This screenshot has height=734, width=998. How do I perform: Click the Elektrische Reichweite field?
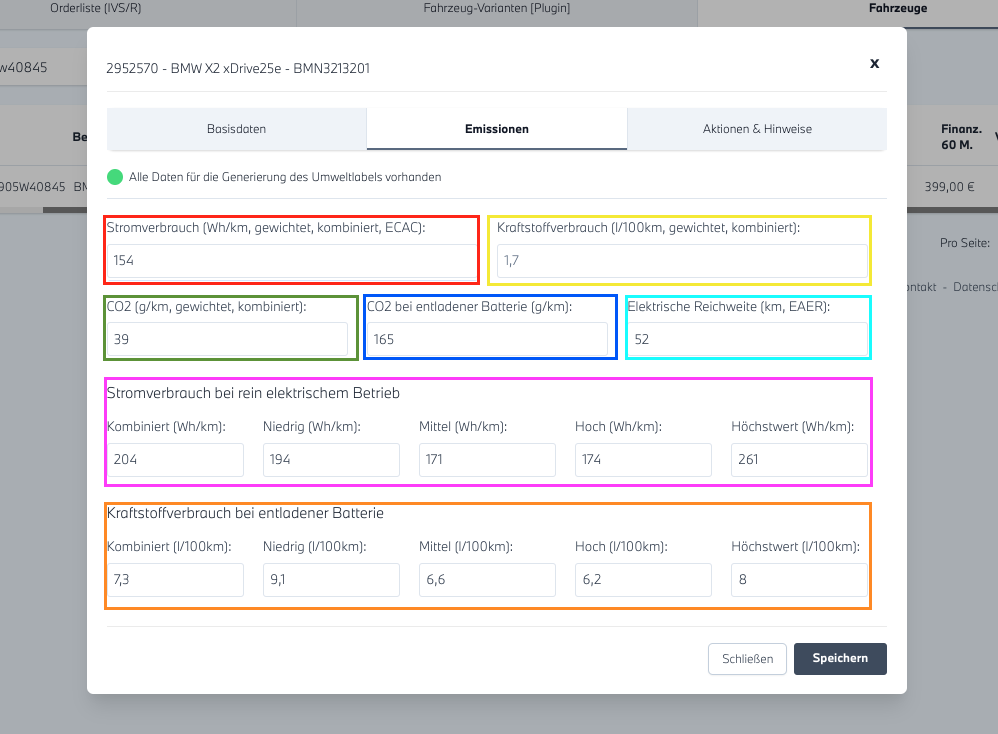[747, 339]
